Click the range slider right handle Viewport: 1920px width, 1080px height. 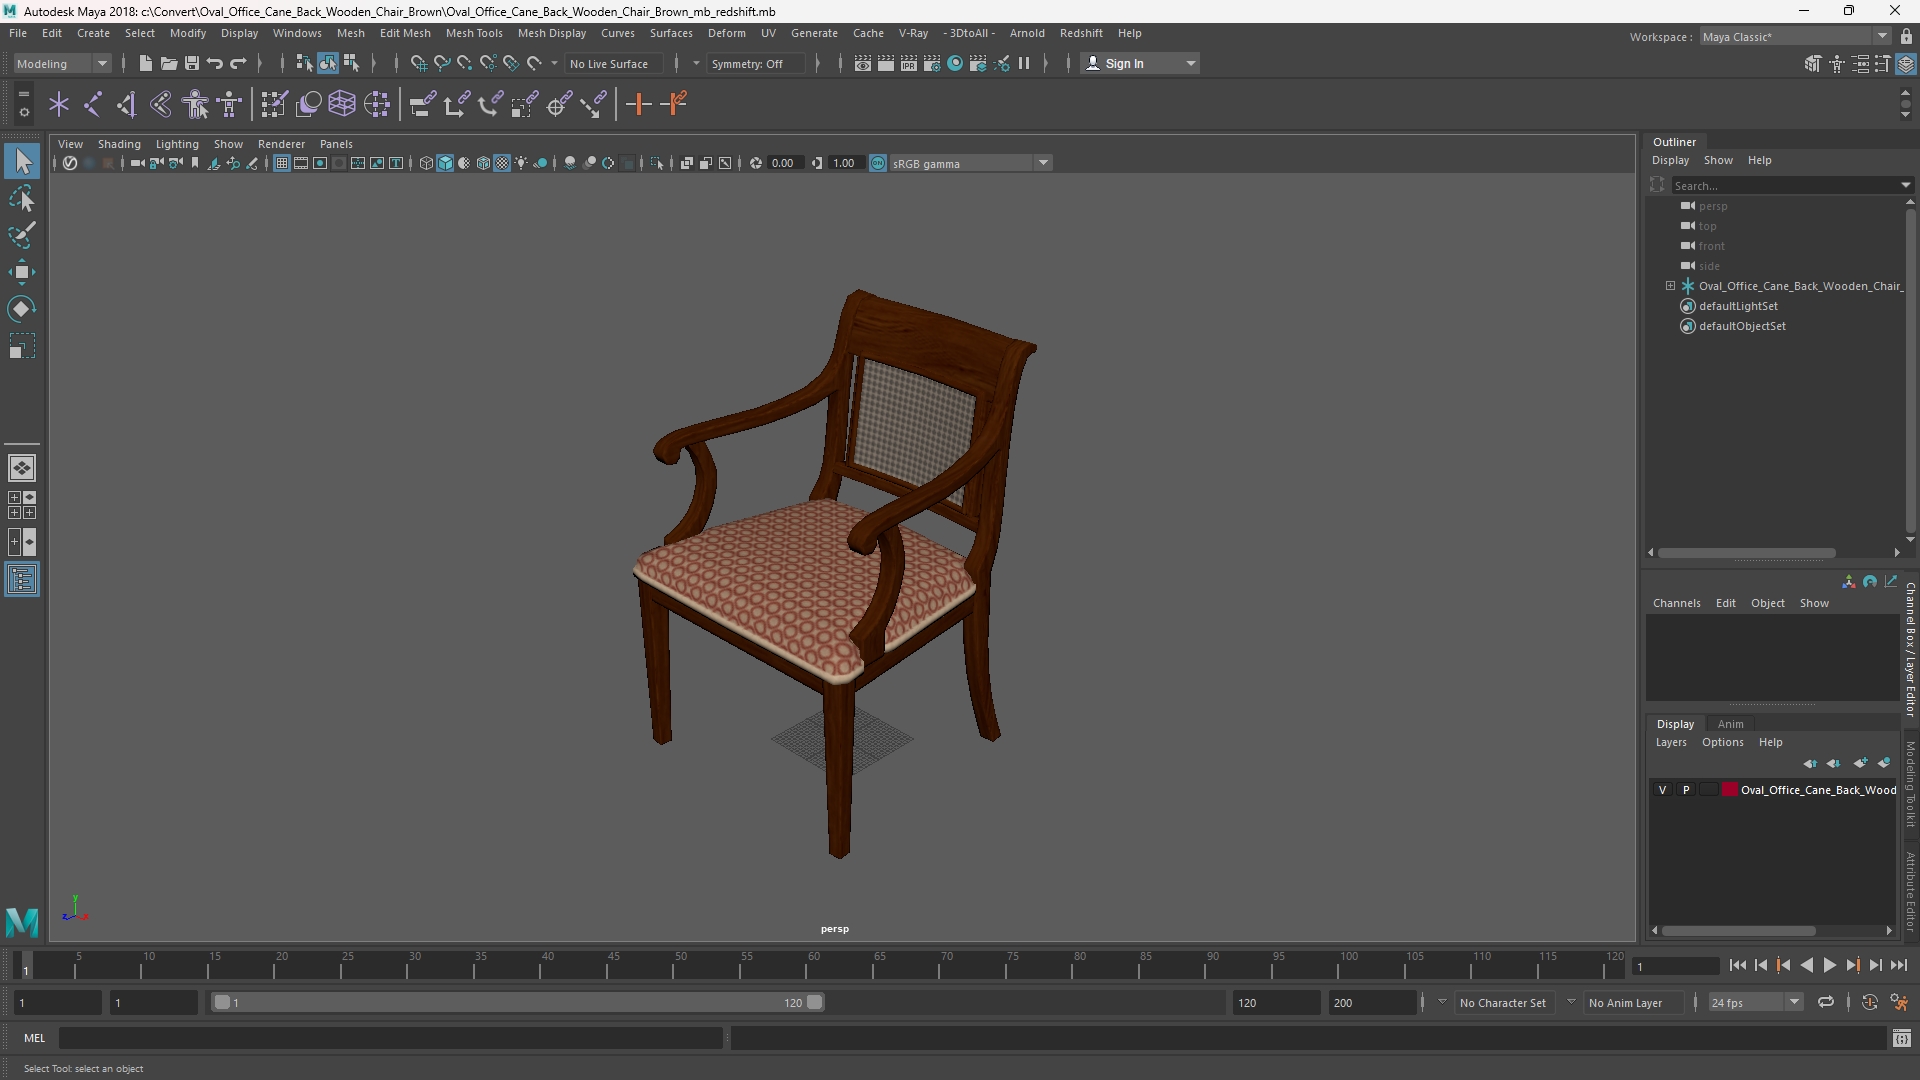click(815, 1002)
